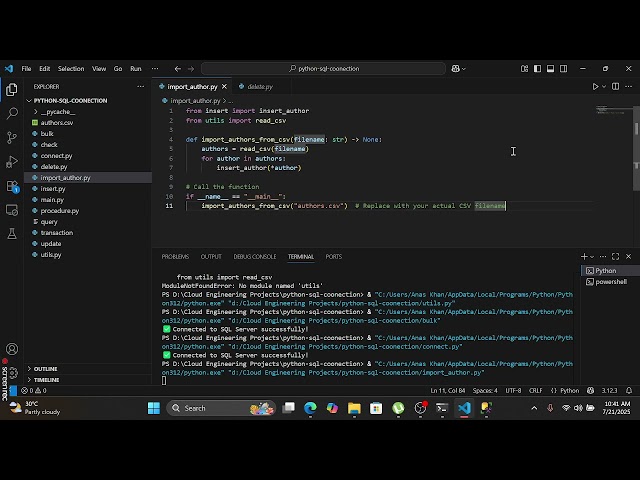Go forward with the navigation arrow

pos(191,69)
